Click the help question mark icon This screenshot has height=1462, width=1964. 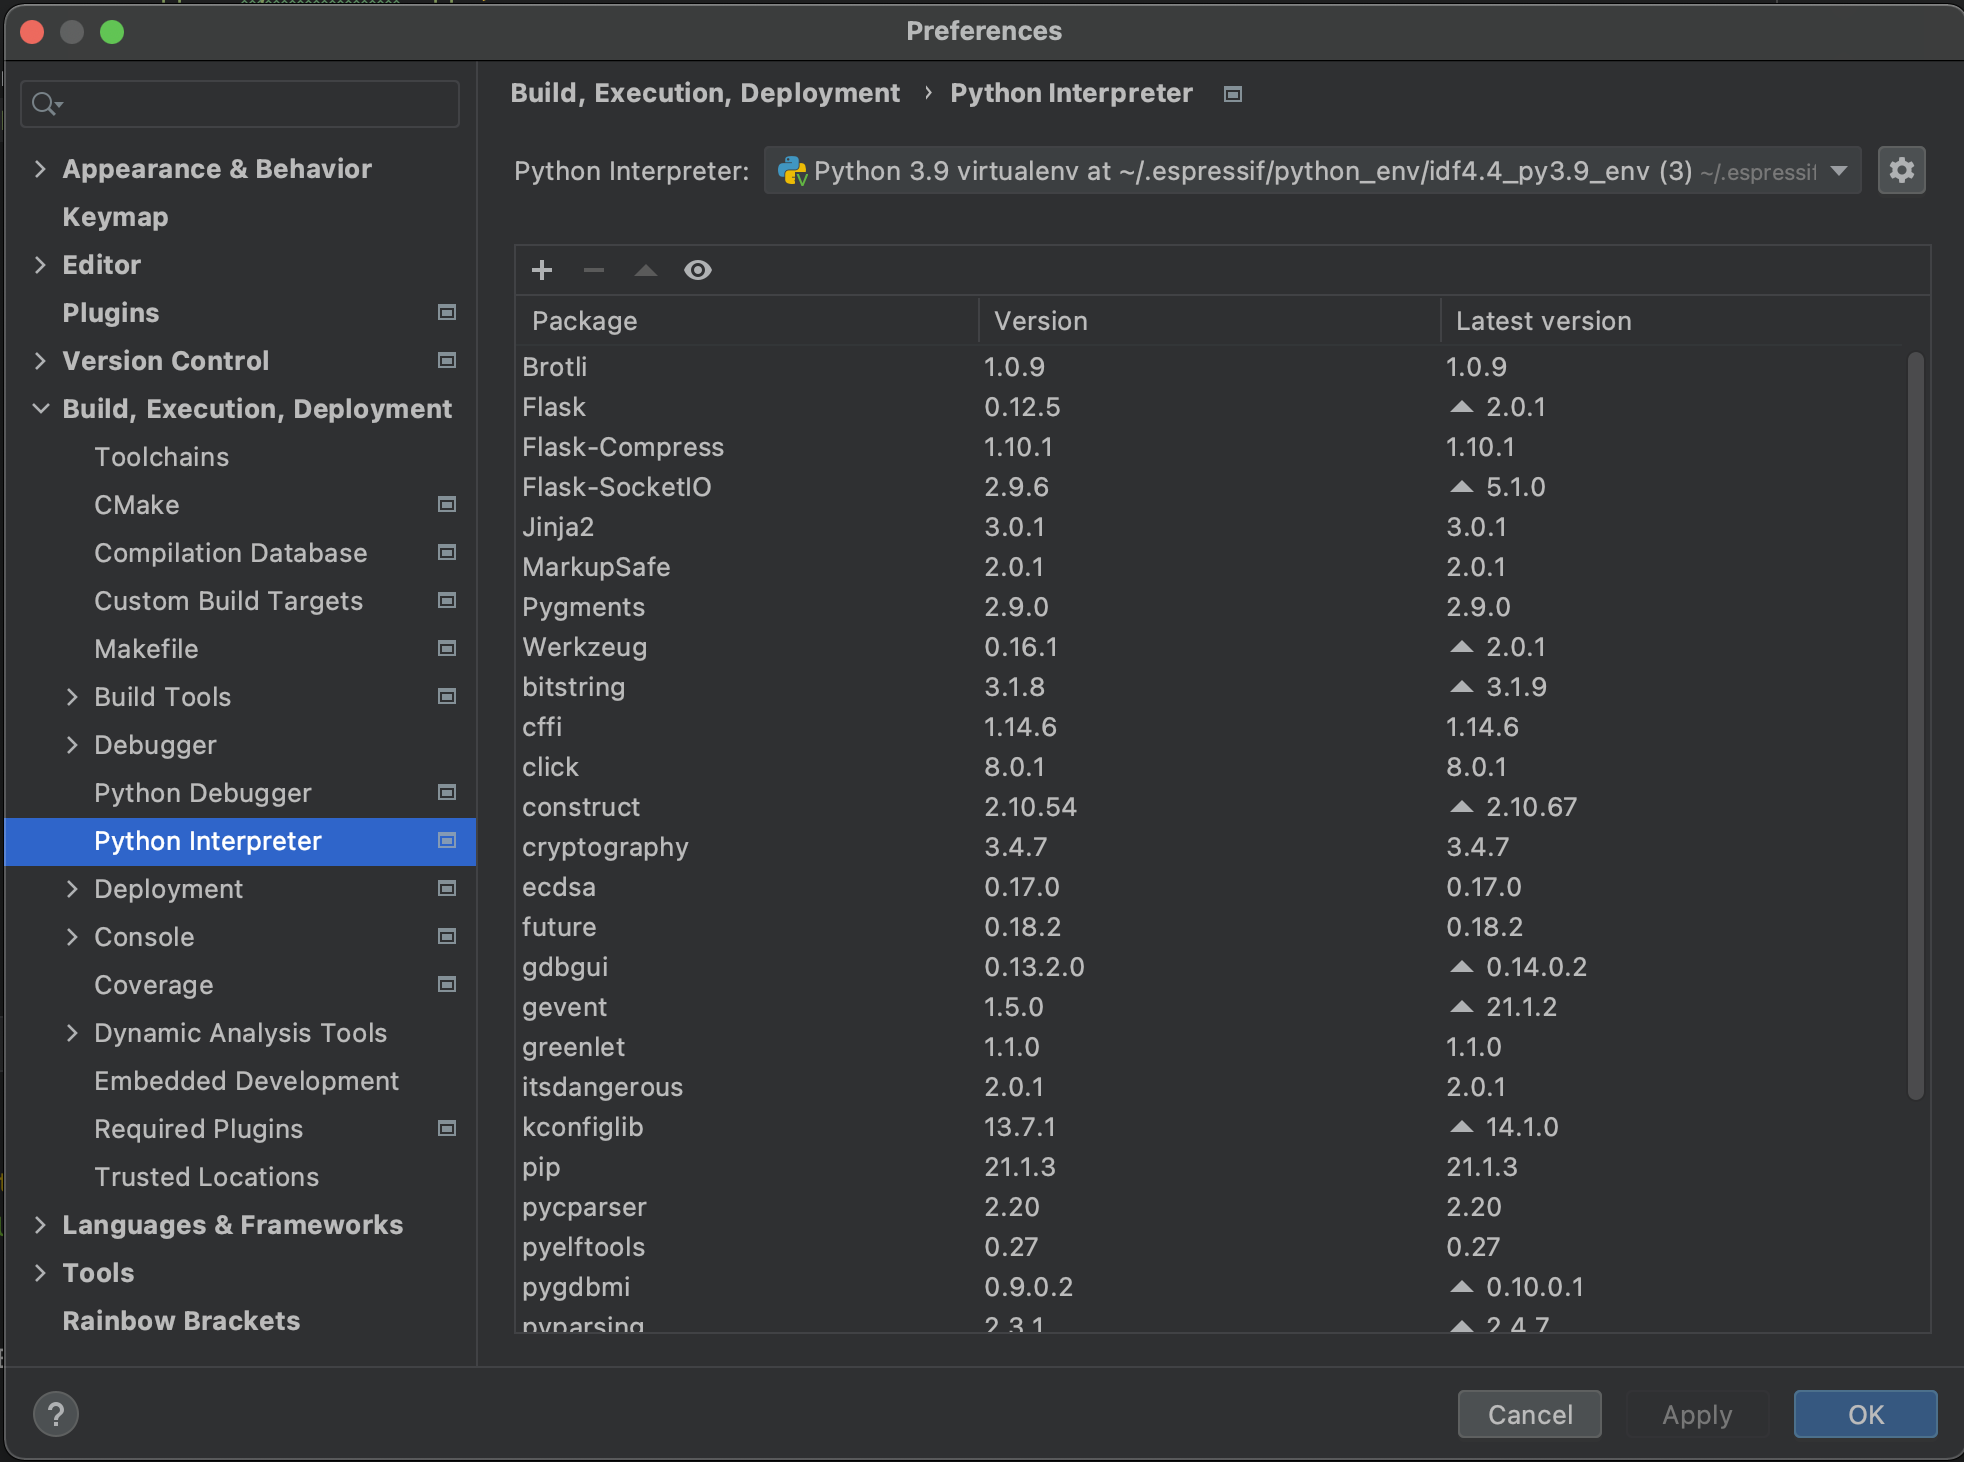56,1414
